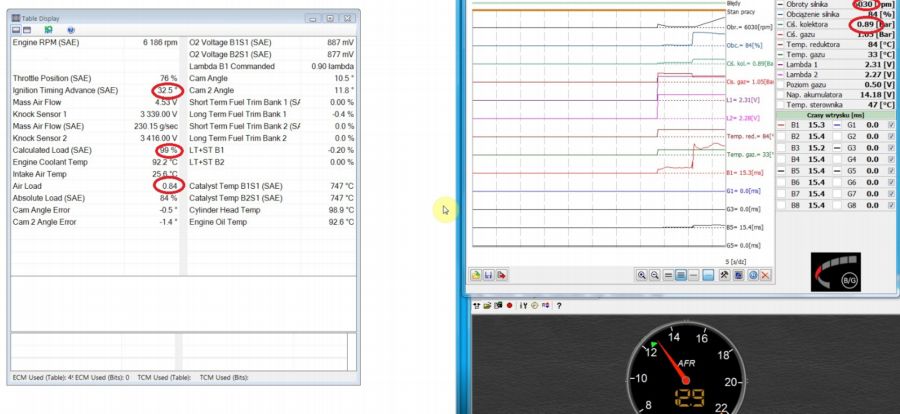Viewport: 900px width, 414px height.
Task: Toggle the Temp. sterownika line visibility box
Action: pos(782,104)
